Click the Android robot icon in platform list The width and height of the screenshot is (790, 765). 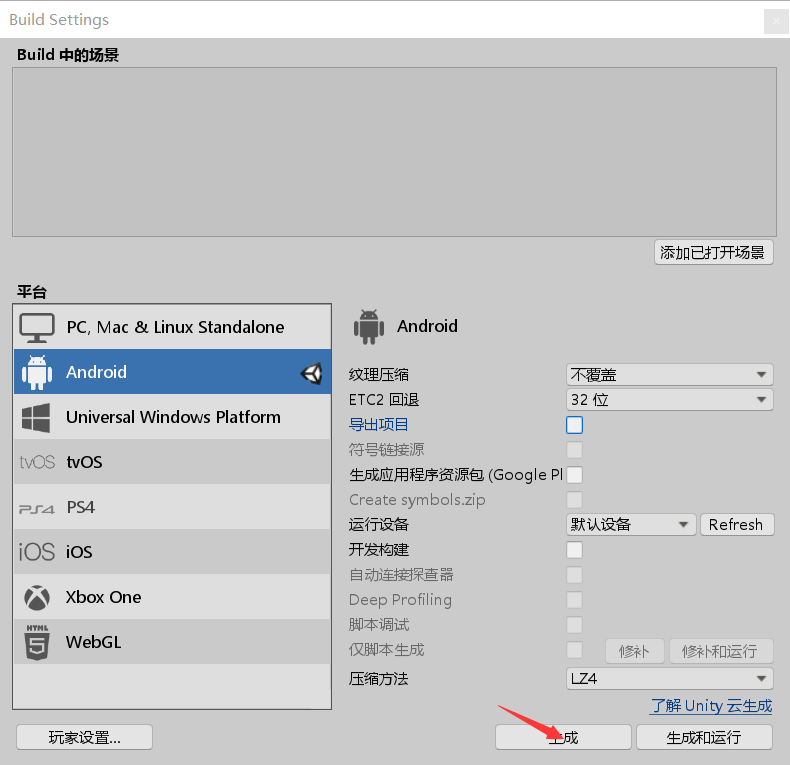(37, 372)
